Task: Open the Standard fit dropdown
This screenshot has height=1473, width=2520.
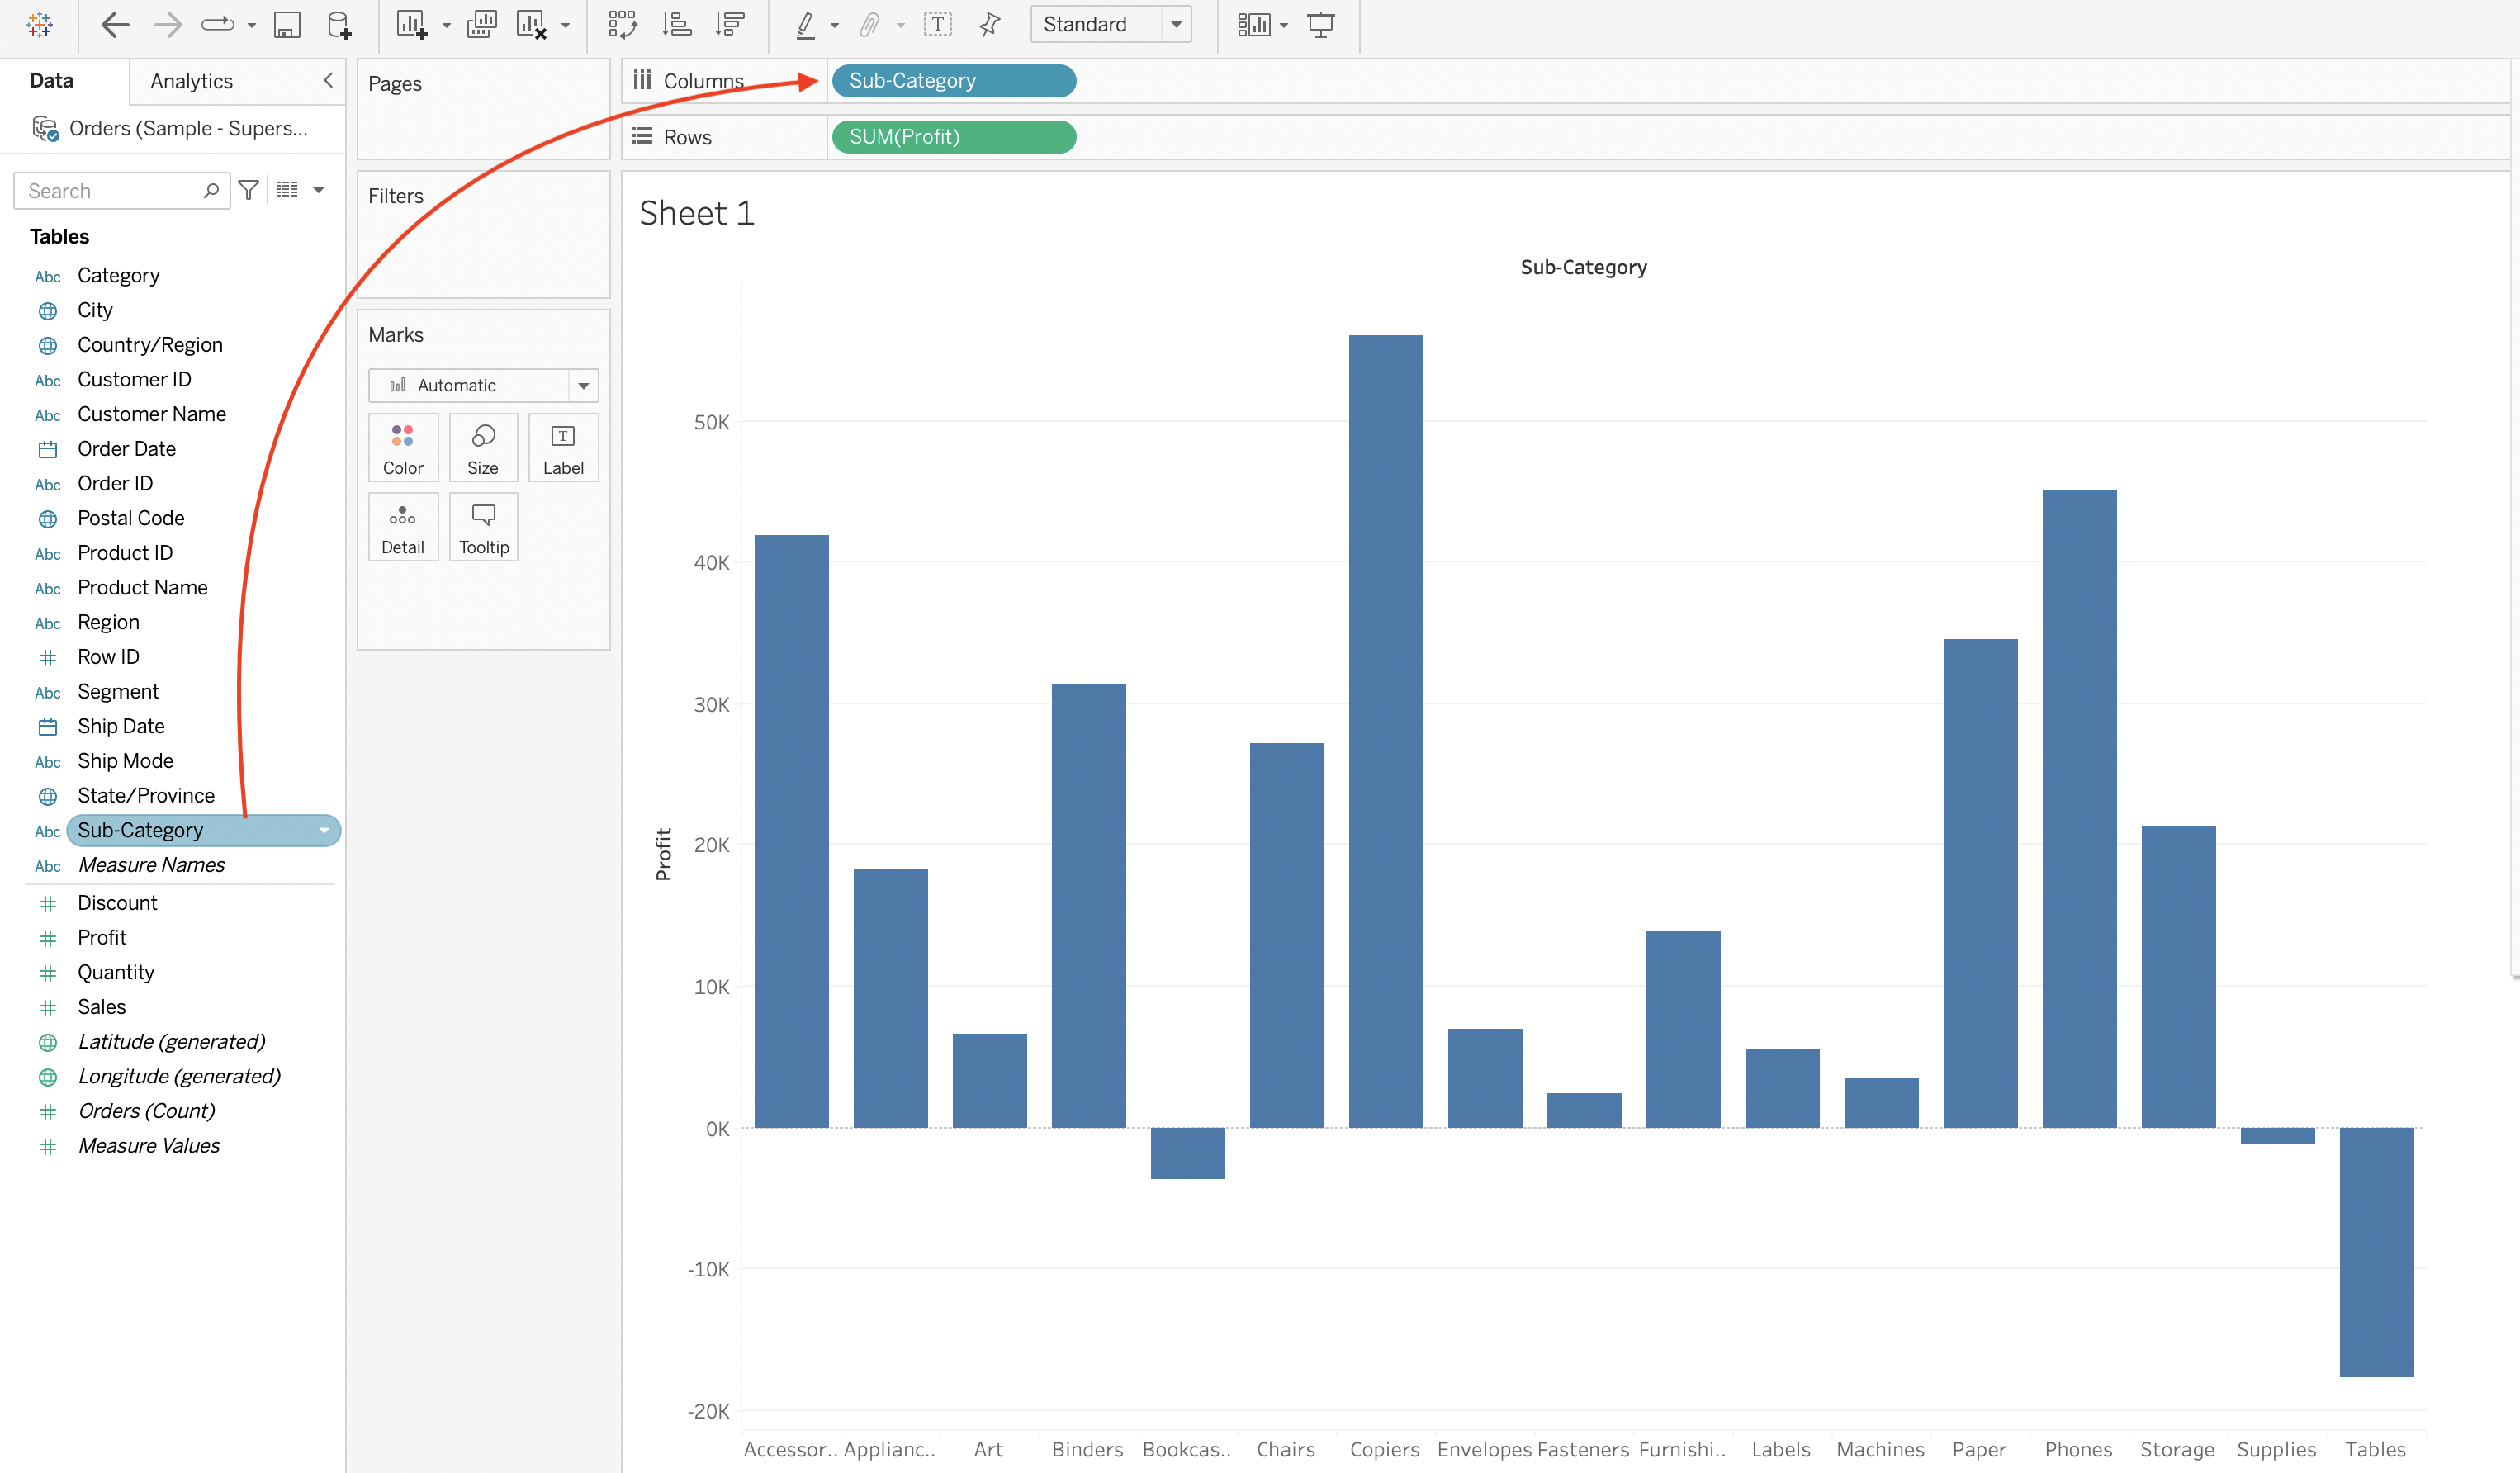Action: click(x=1176, y=24)
